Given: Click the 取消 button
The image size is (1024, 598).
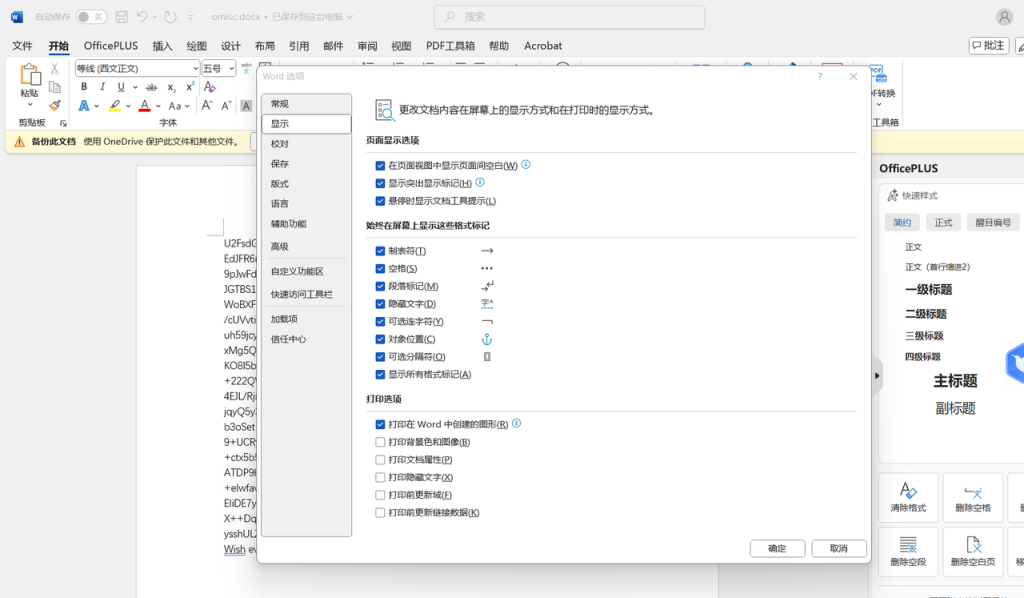Looking at the screenshot, I should pos(838,548).
